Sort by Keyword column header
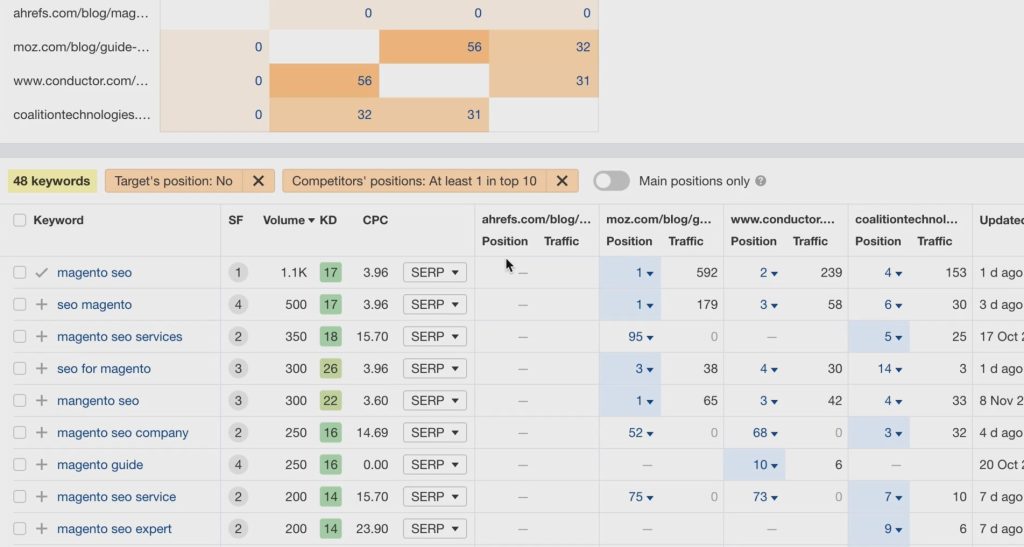Image resolution: width=1024 pixels, height=547 pixels. point(58,220)
